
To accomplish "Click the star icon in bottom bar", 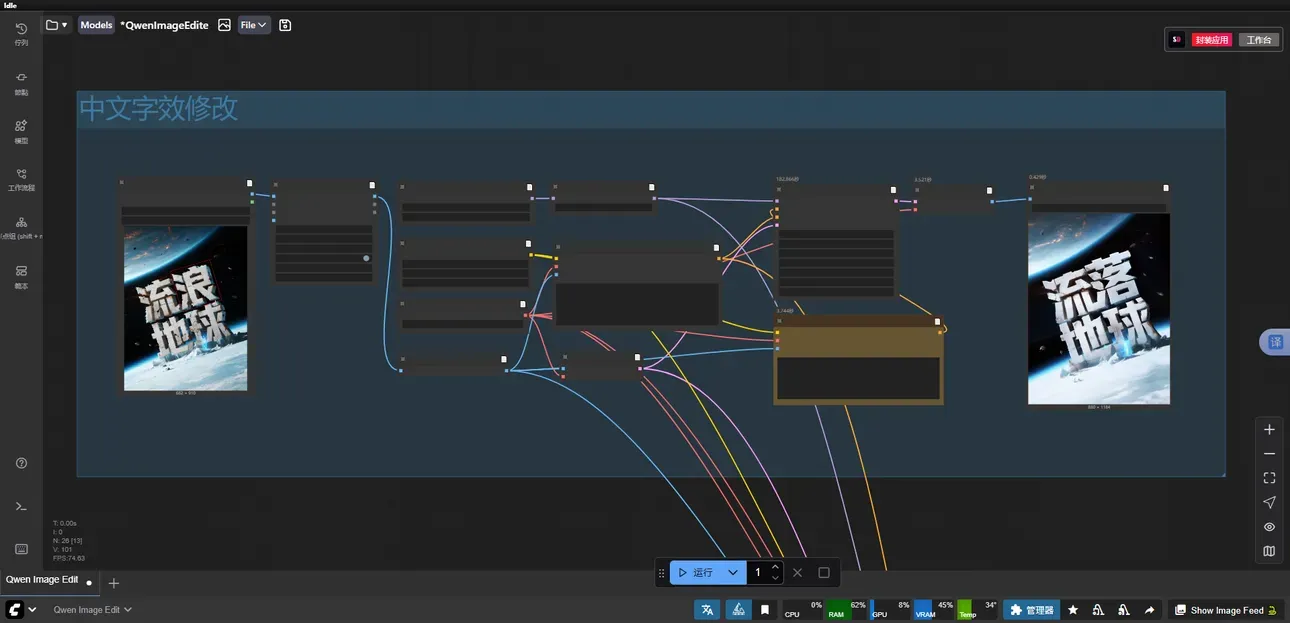I will click(1073, 610).
